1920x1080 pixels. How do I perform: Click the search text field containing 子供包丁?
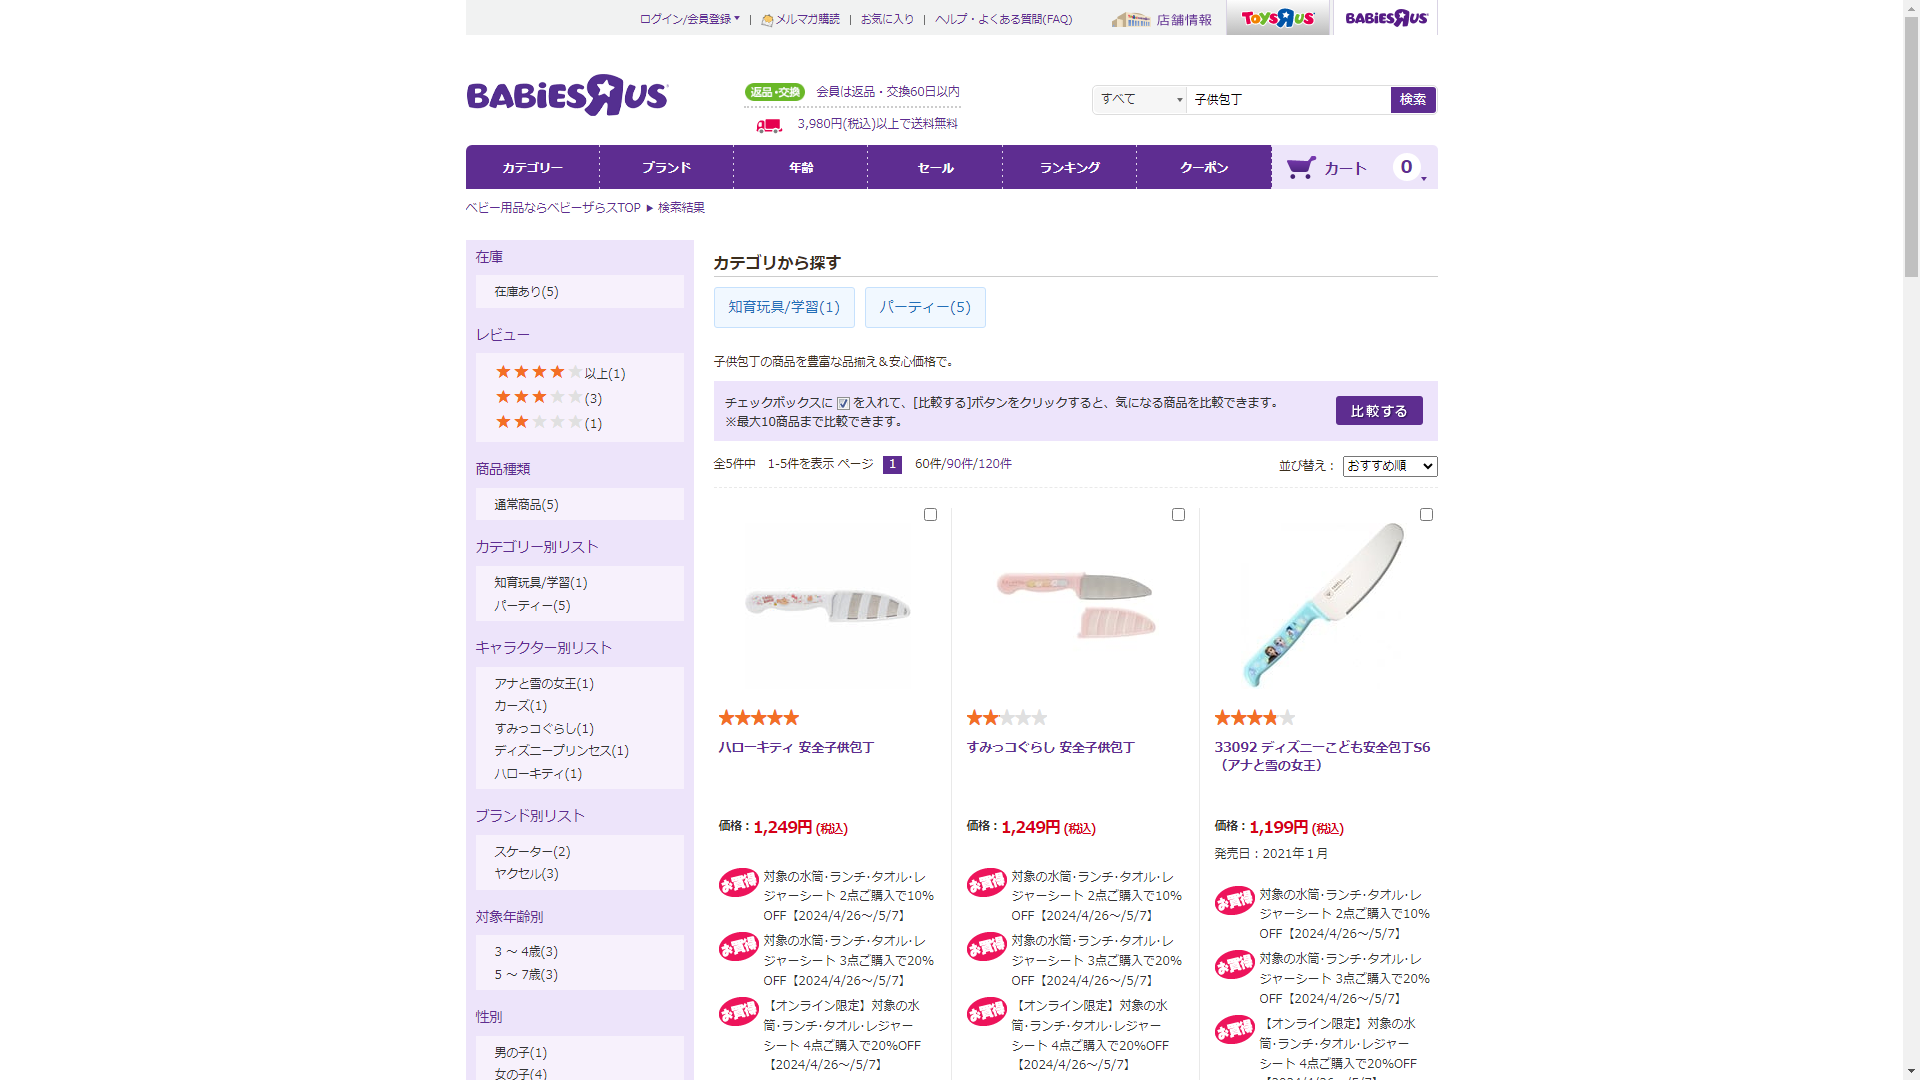point(1288,99)
